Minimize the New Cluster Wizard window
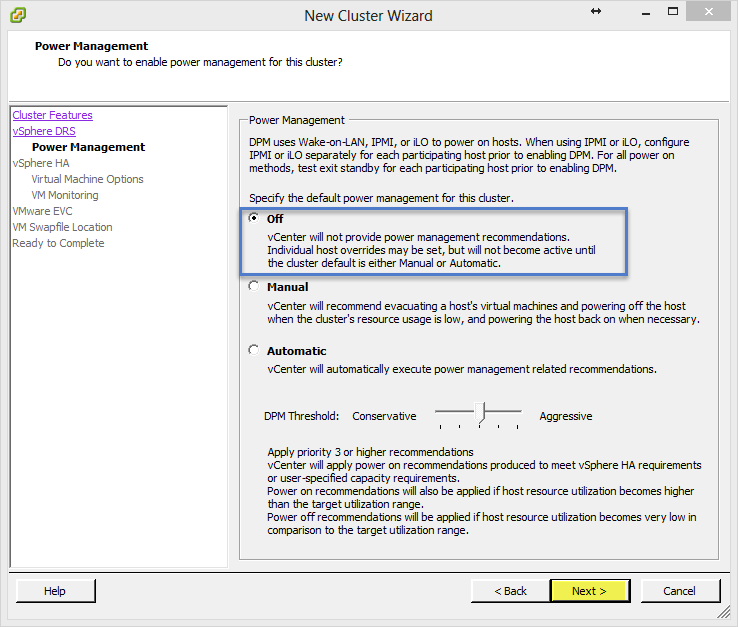This screenshot has height=627, width=738. [646, 12]
